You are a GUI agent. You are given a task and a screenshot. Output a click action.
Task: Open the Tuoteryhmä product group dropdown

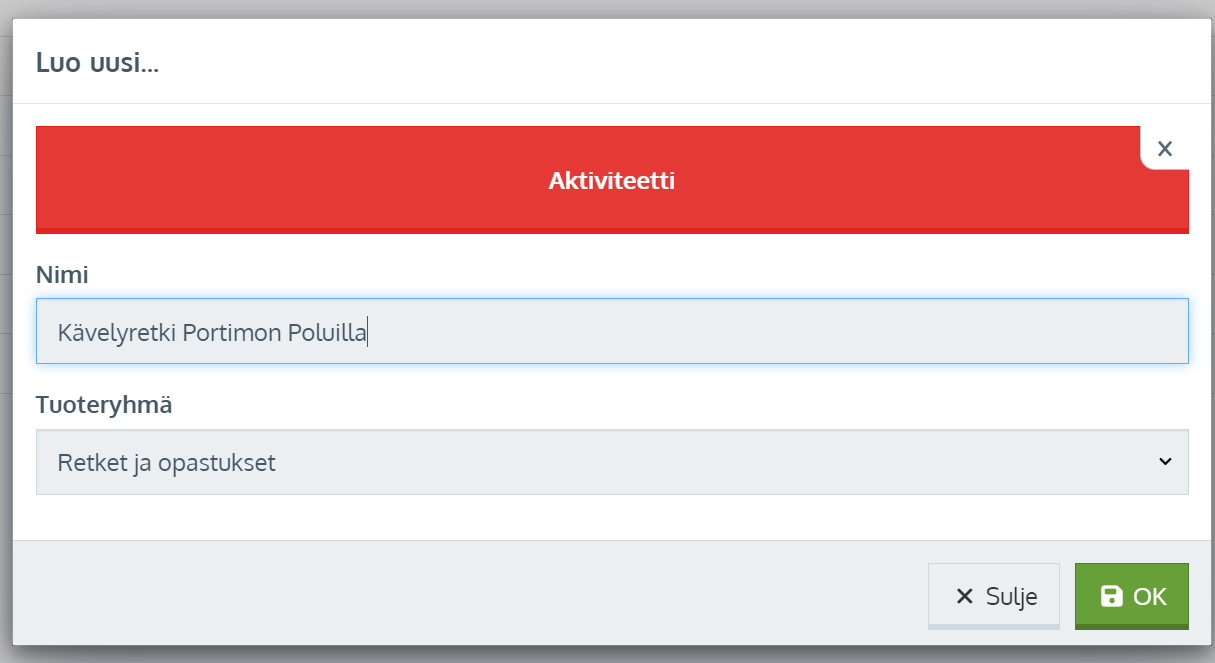pos(611,462)
